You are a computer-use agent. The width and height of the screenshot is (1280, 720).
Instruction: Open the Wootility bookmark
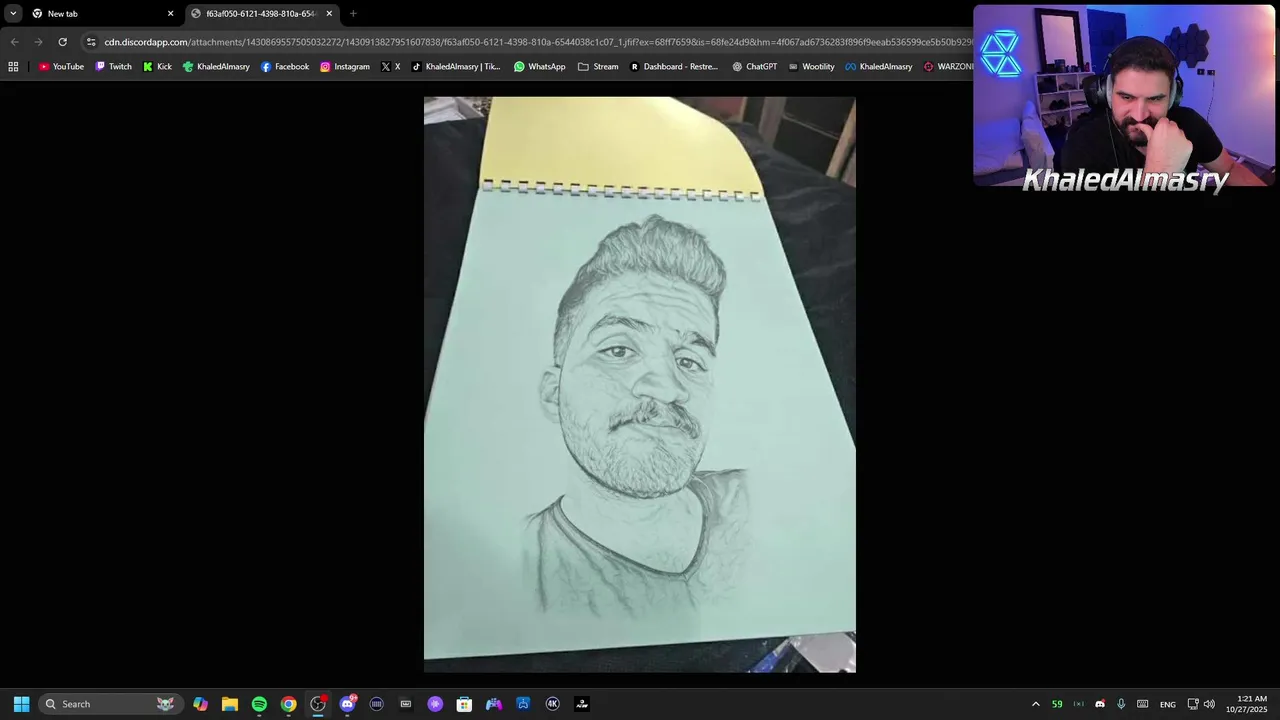[x=811, y=67]
